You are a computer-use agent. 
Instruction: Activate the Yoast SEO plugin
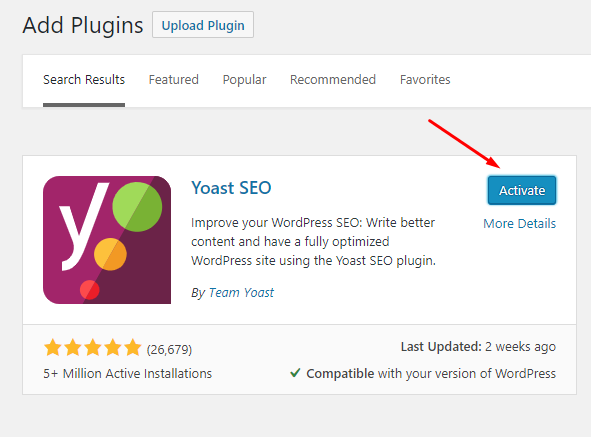click(522, 190)
